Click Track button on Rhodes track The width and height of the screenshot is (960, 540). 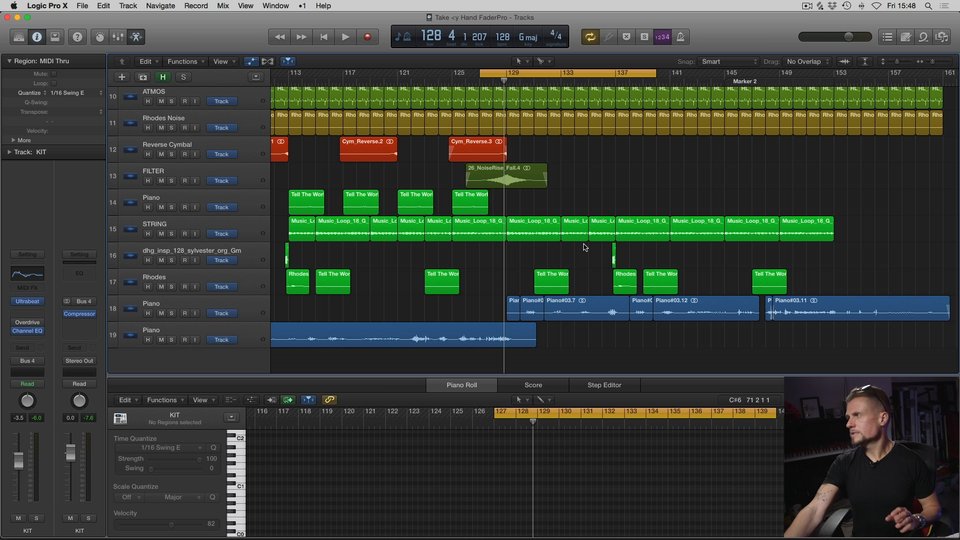[x=221, y=287]
